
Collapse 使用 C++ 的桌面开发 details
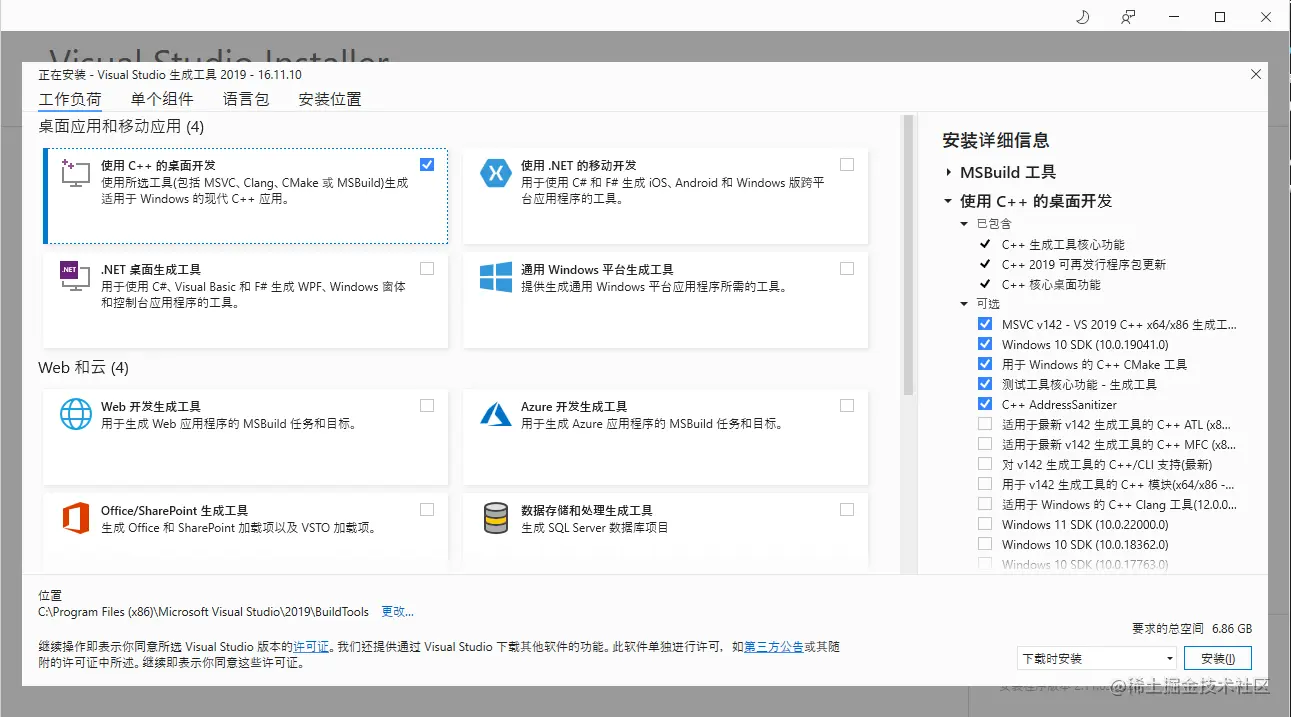948,201
